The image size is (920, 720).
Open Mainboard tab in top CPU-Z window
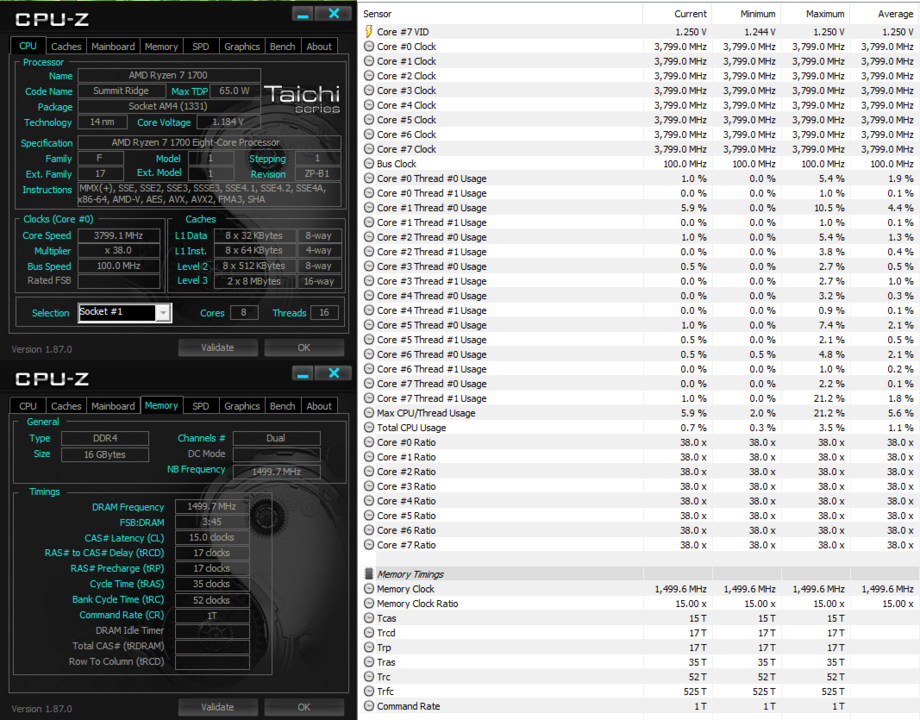pyautogui.click(x=113, y=46)
